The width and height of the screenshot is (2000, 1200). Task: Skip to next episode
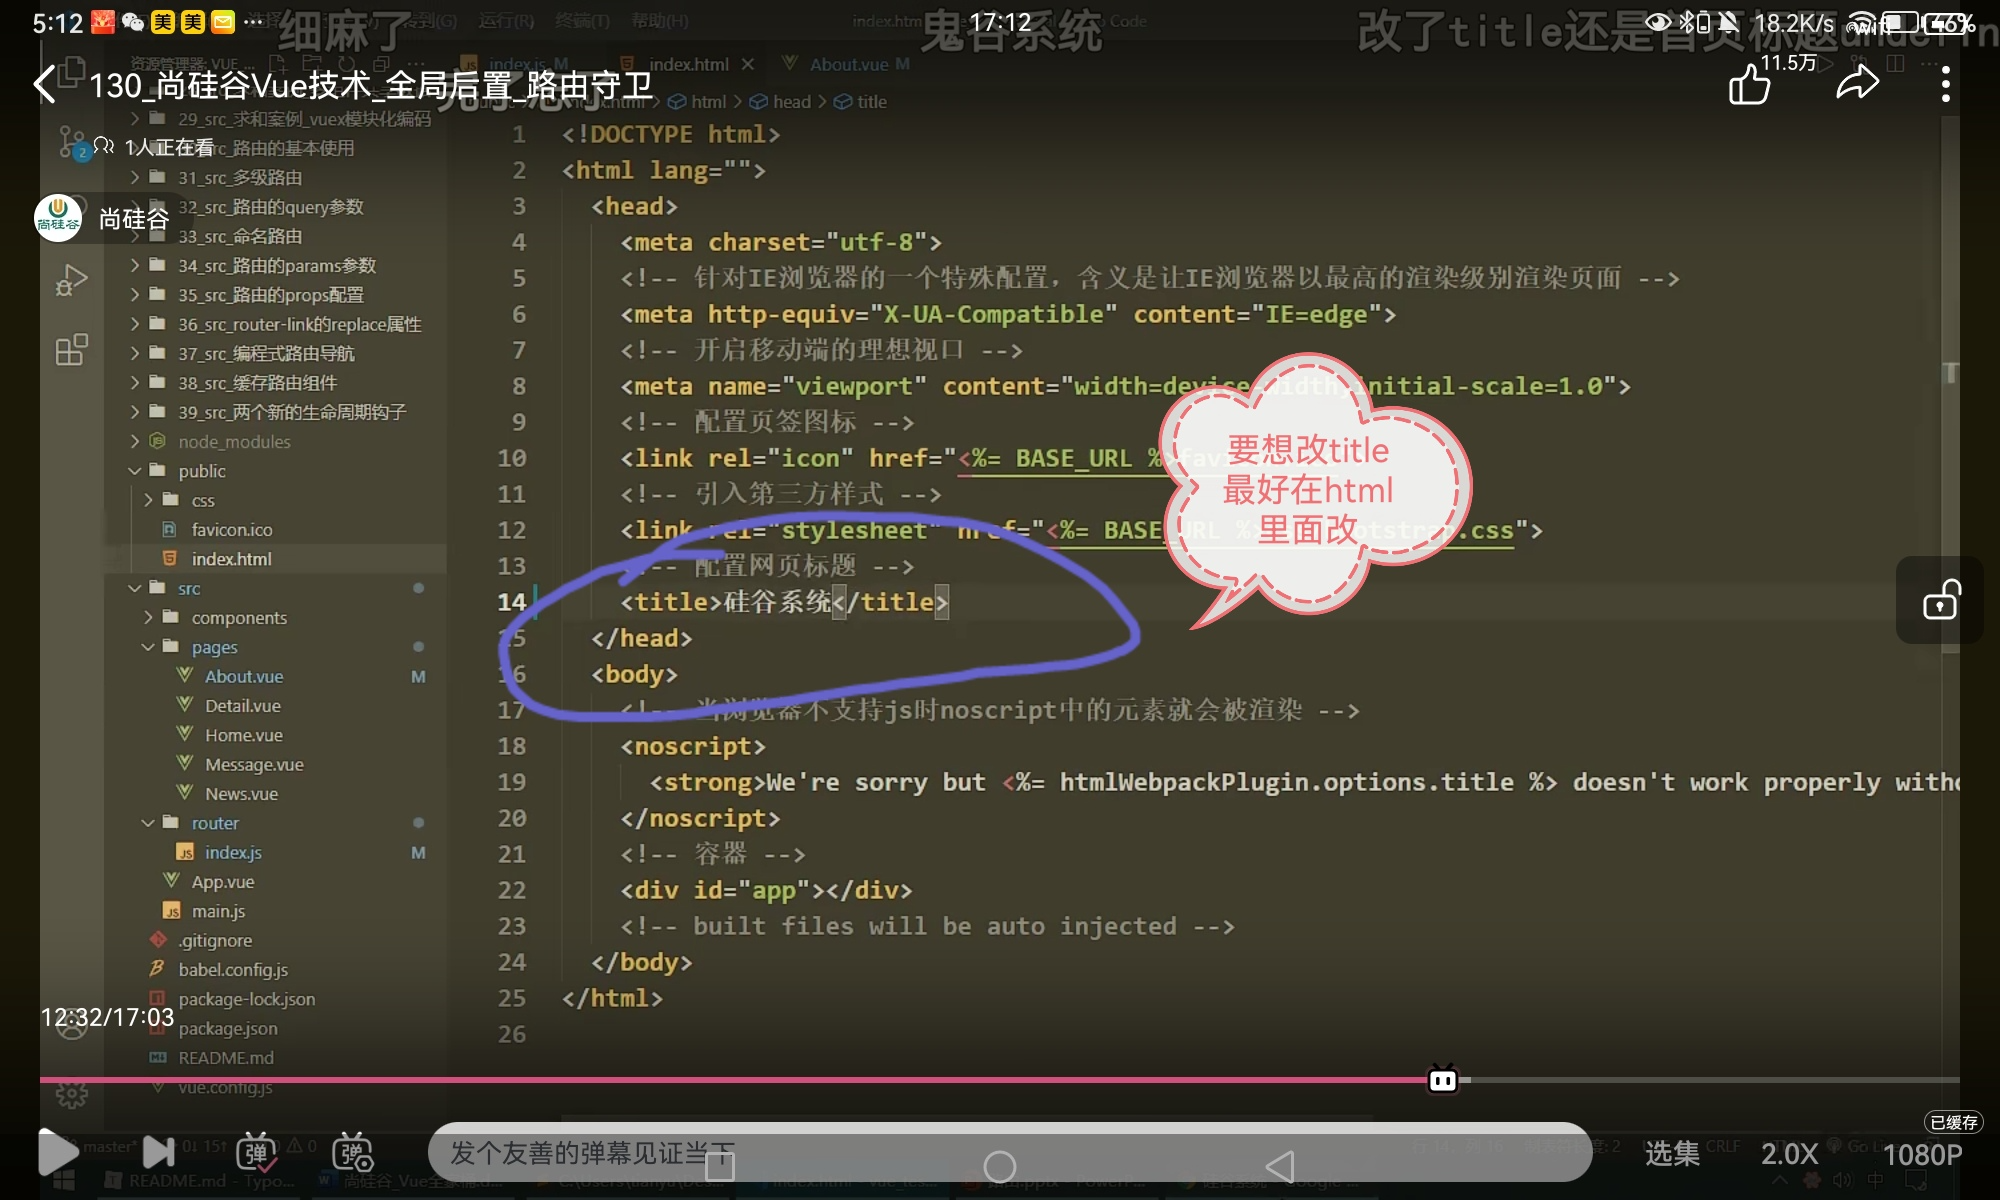158,1153
